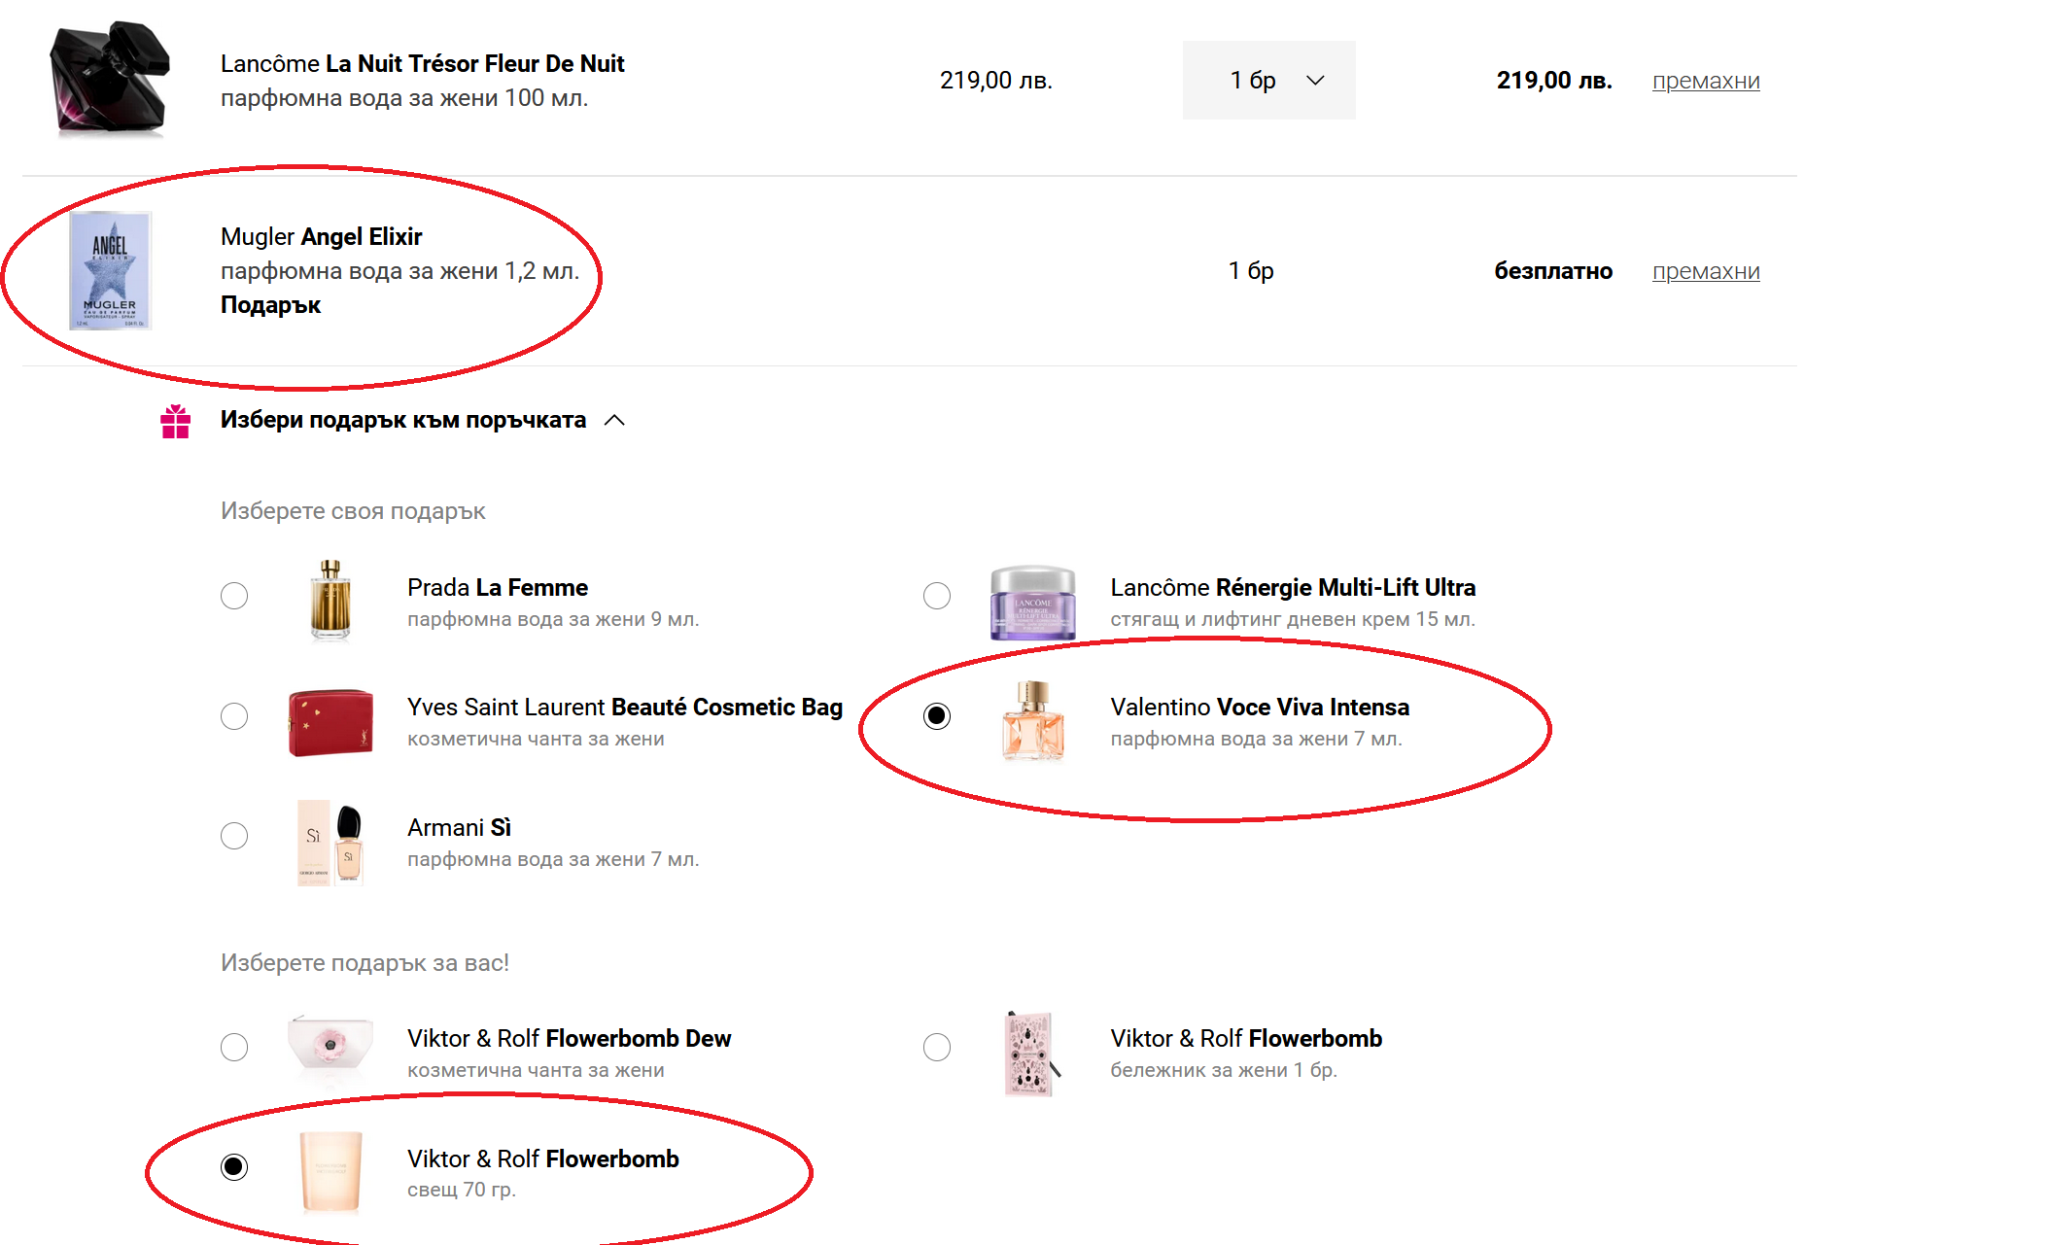Click the red YSL cosmetic bag image
The width and height of the screenshot is (2048, 1245).
click(330, 721)
